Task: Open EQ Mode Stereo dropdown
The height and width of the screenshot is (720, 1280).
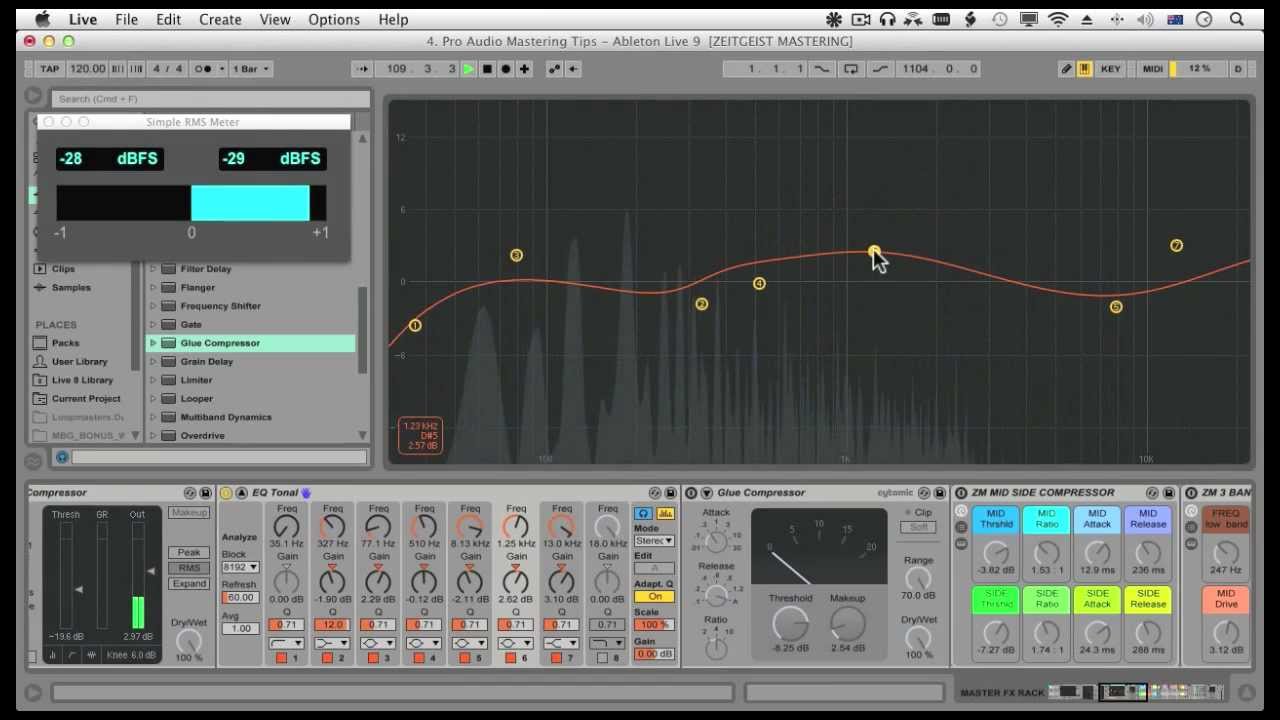Action: click(x=655, y=541)
